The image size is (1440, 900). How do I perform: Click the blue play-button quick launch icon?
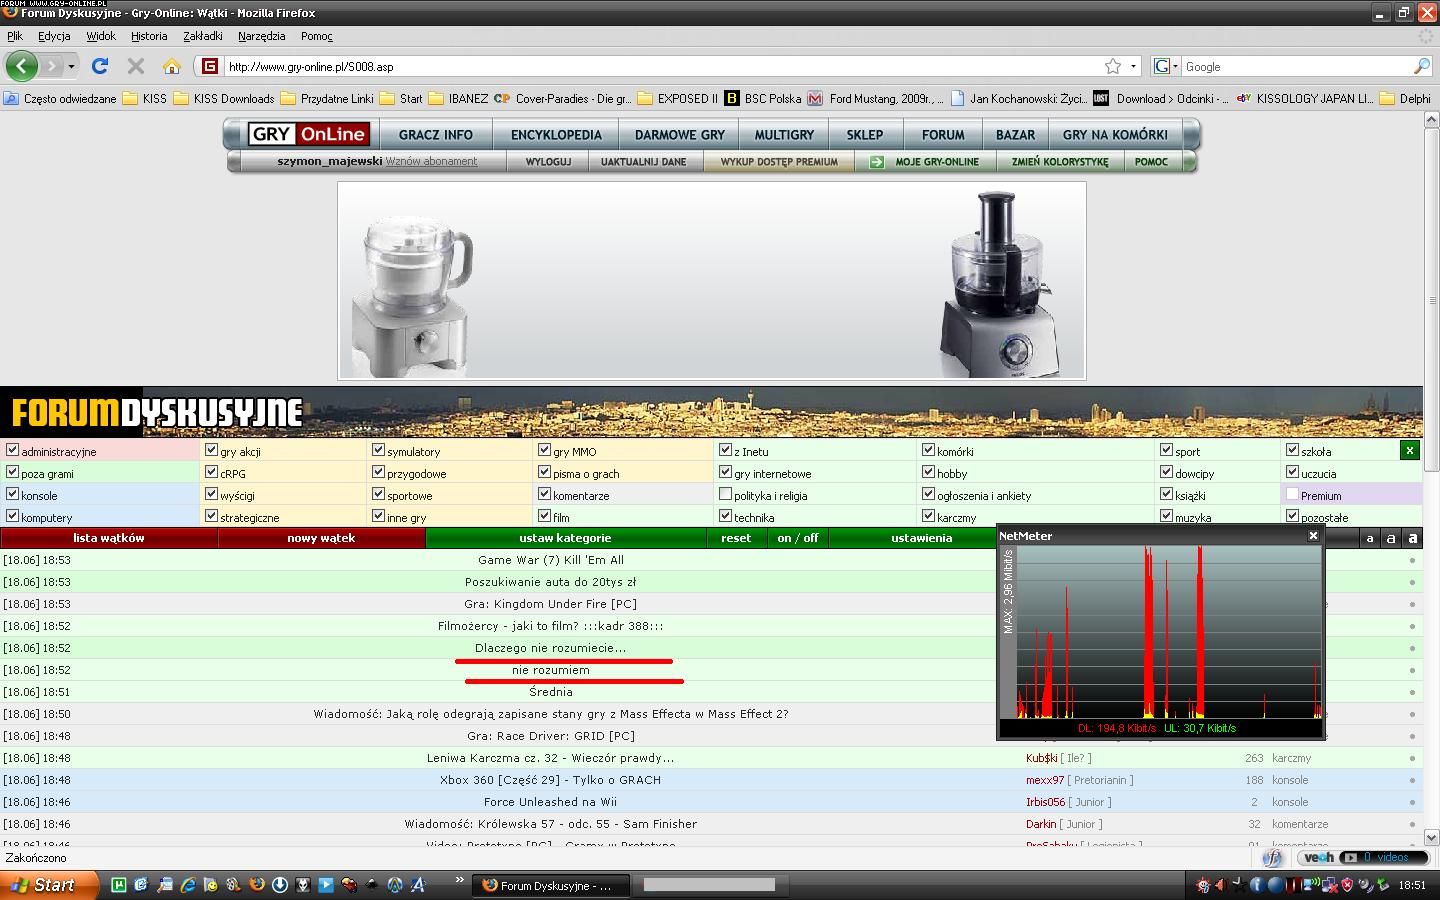tap(326, 885)
